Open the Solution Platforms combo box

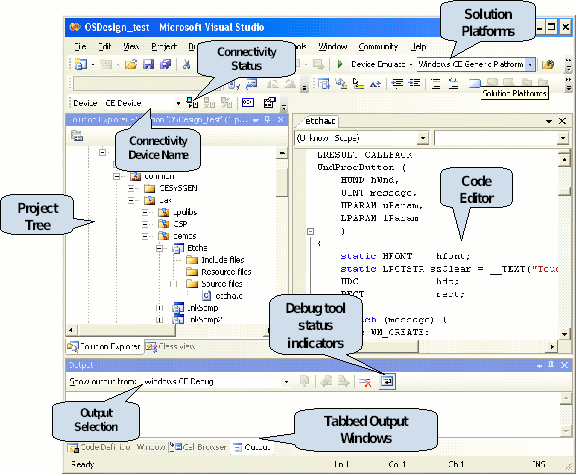(530, 65)
